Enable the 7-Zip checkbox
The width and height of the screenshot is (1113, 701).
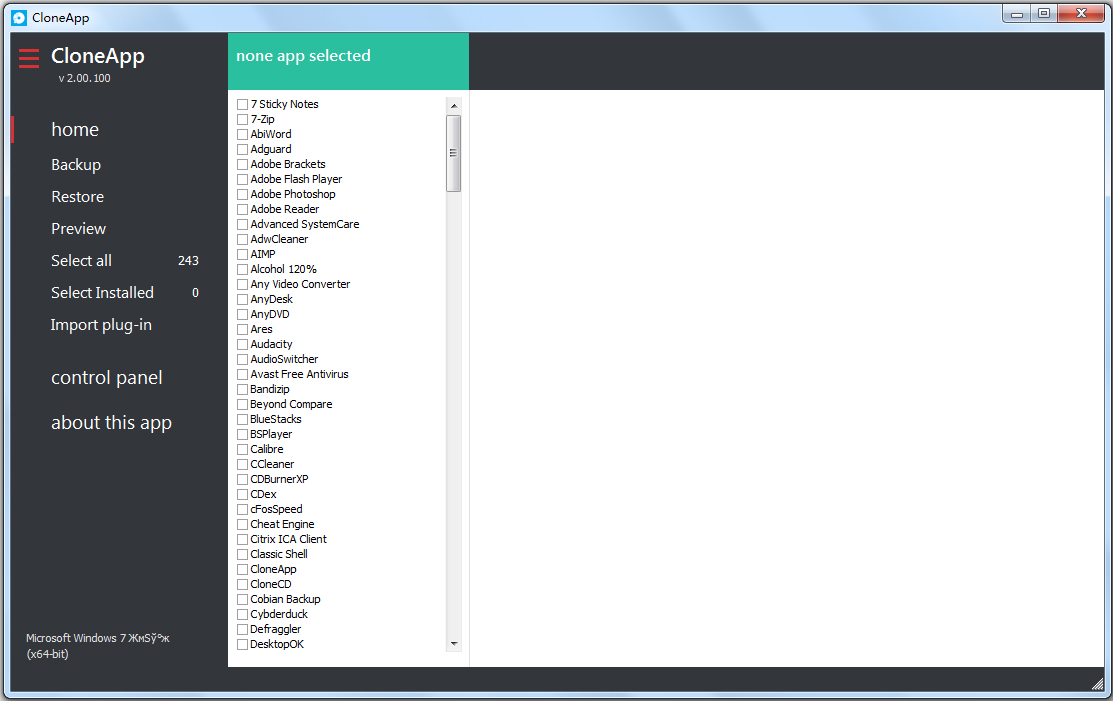pyautogui.click(x=243, y=119)
